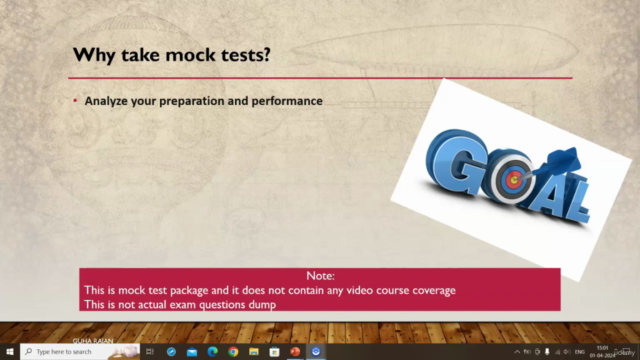
Task: Open the volume control in system tray
Action: coord(567,351)
